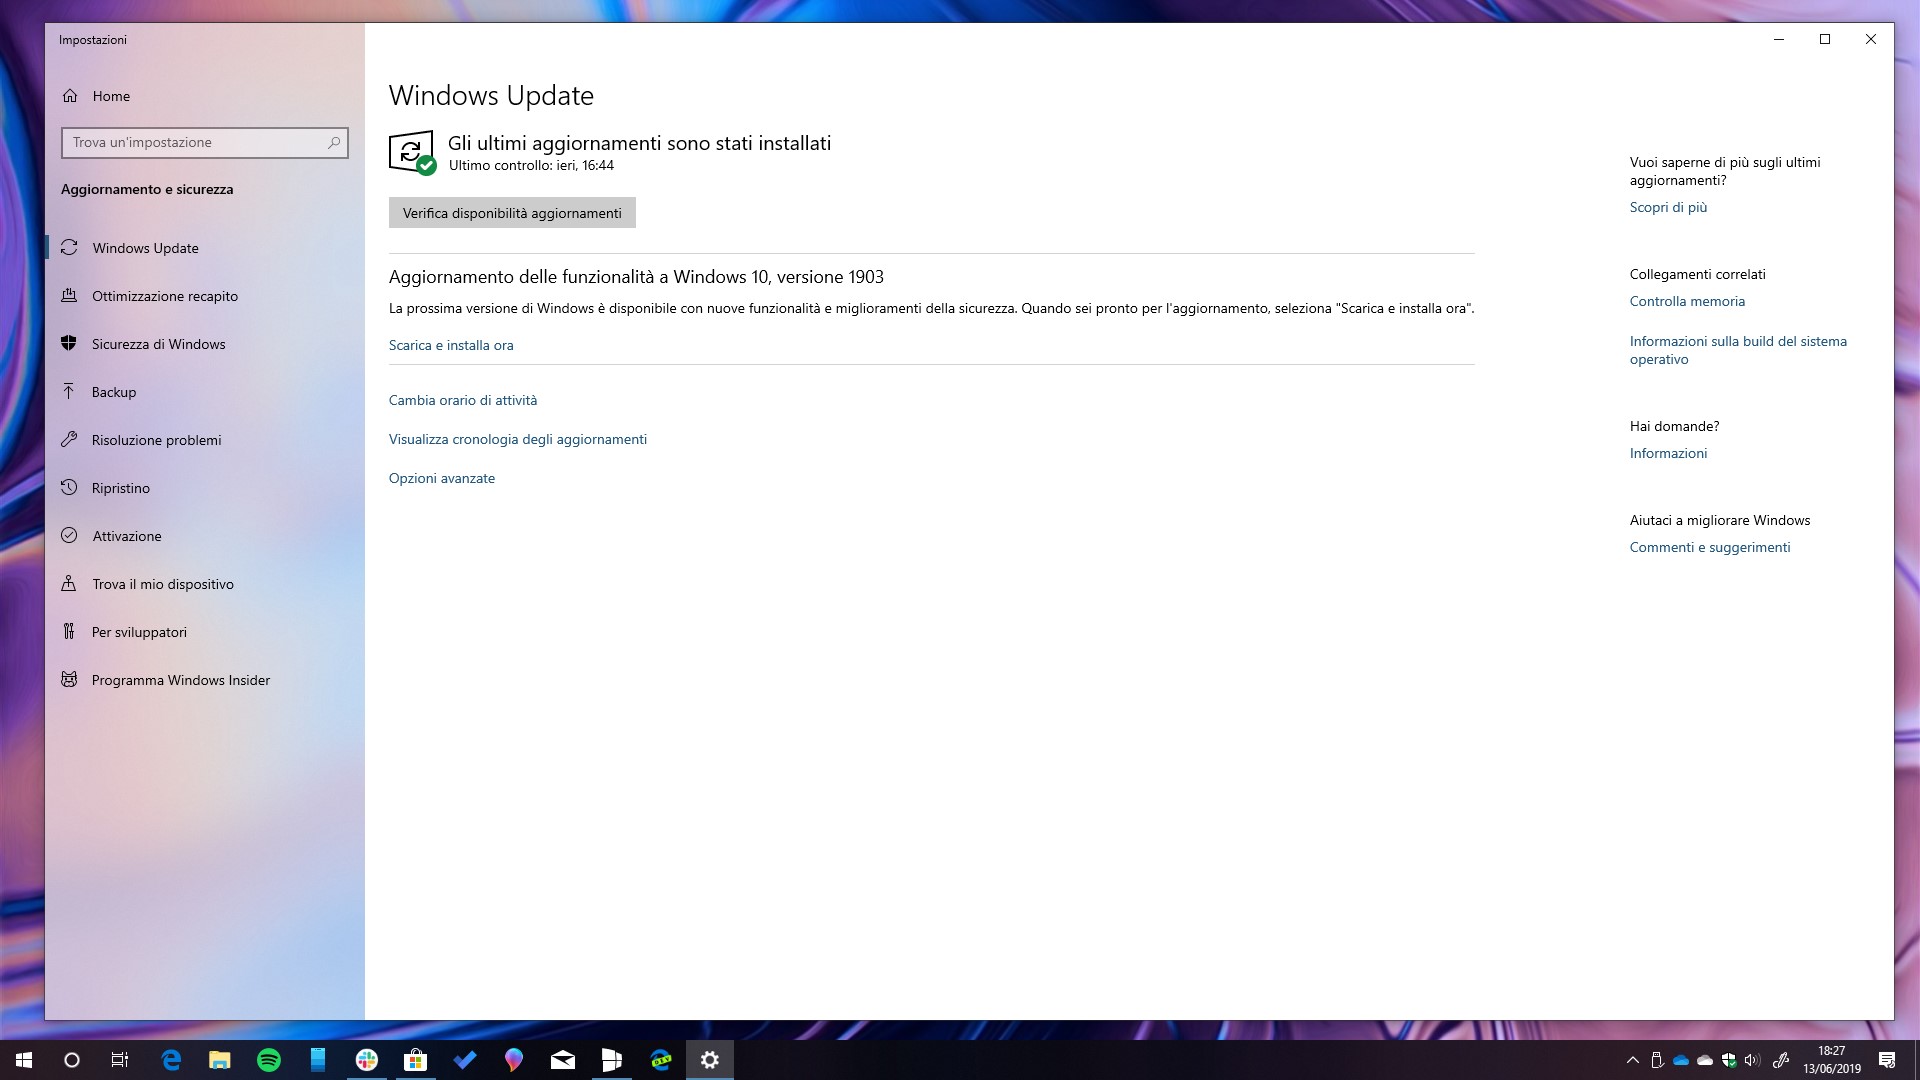This screenshot has height=1080, width=1920.
Task: Open Programma Windows Insider page
Action: [204, 680]
